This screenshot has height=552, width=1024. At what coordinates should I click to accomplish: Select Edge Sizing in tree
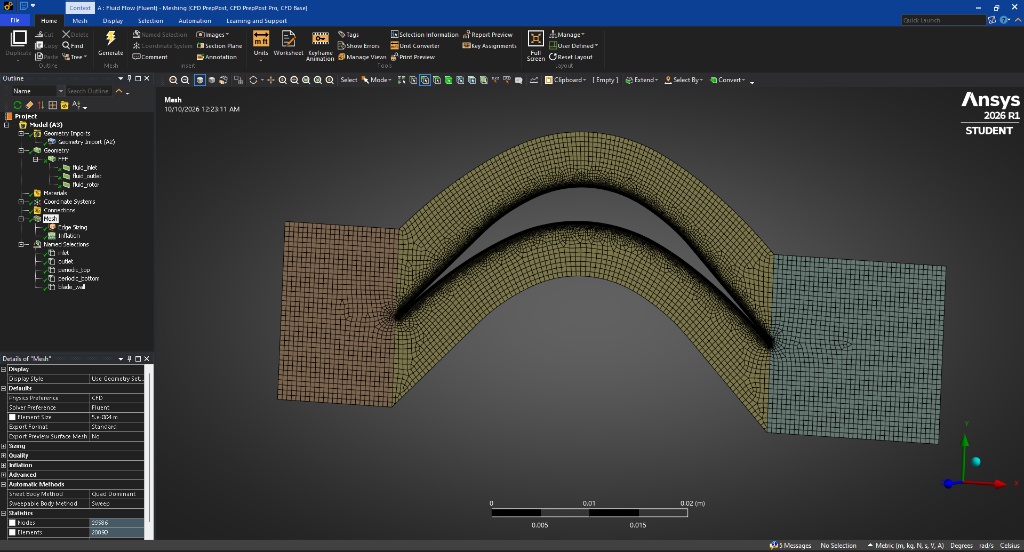click(72, 227)
